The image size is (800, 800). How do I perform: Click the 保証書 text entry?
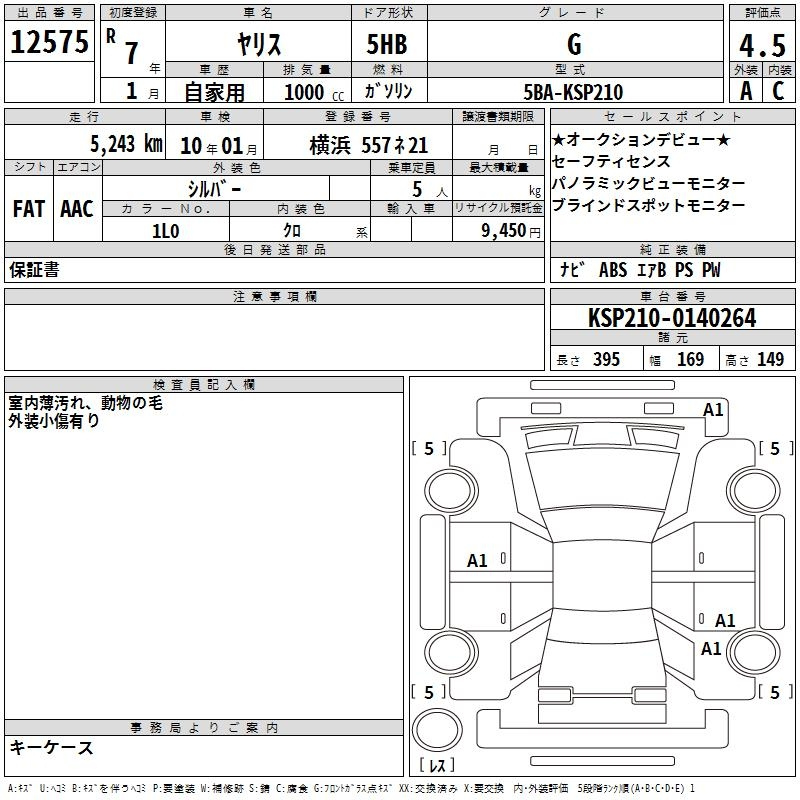[x=34, y=270]
